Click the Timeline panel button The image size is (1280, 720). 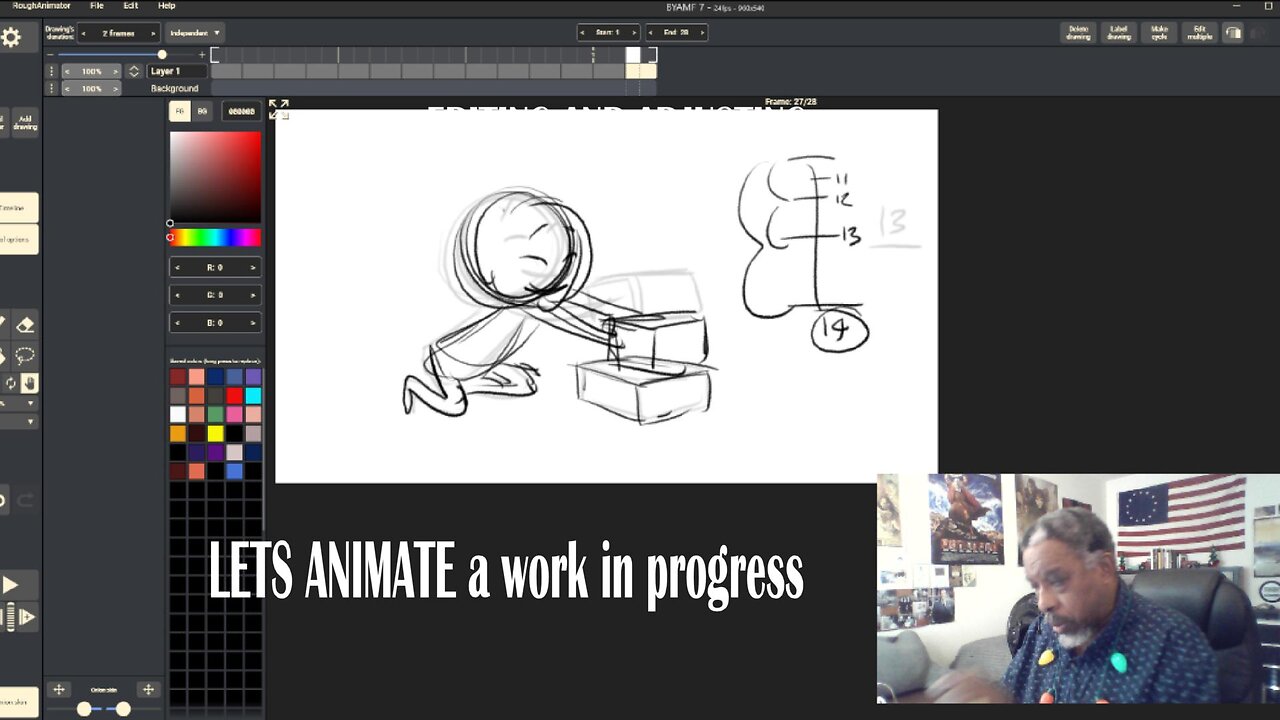[17, 208]
